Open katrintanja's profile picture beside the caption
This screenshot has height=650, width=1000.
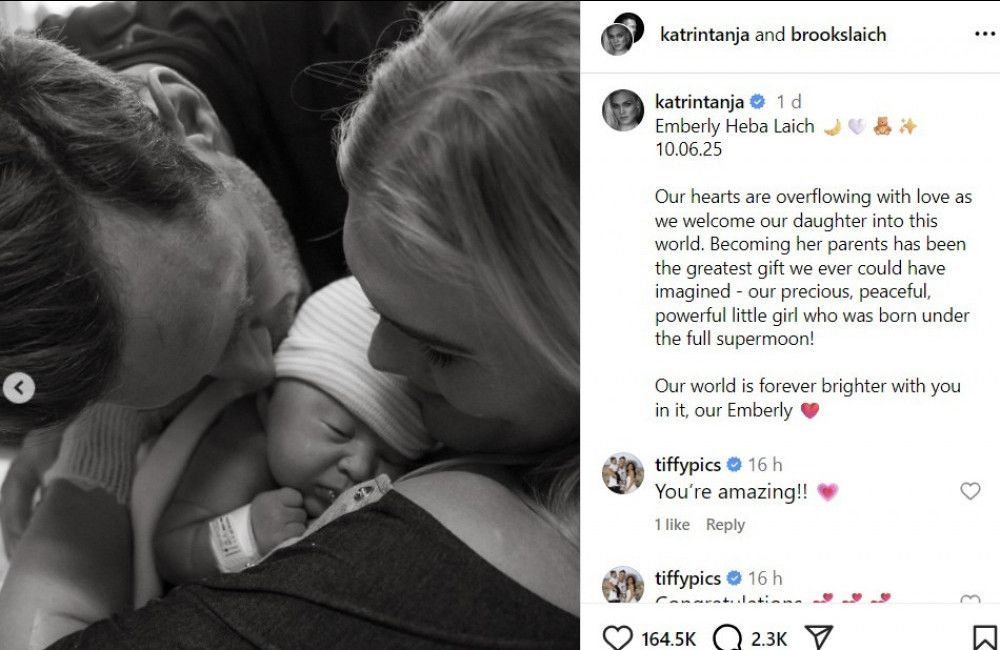(622, 110)
